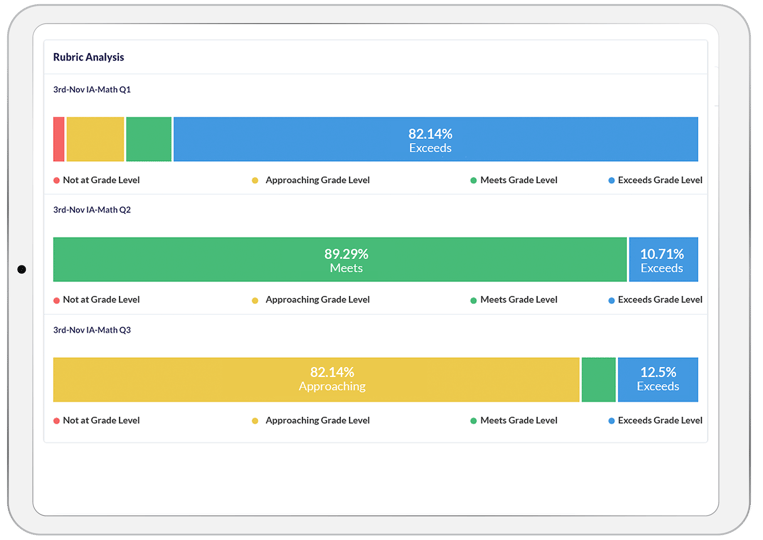The width and height of the screenshot is (763, 540).
Task: Tap the tablet's camera dot on the left bezel
Action: pyautogui.click(x=22, y=270)
